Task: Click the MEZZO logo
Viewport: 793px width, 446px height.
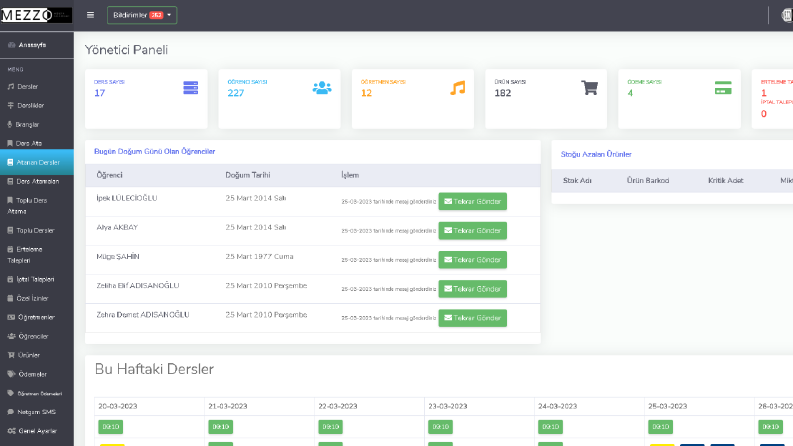Action: [36, 15]
